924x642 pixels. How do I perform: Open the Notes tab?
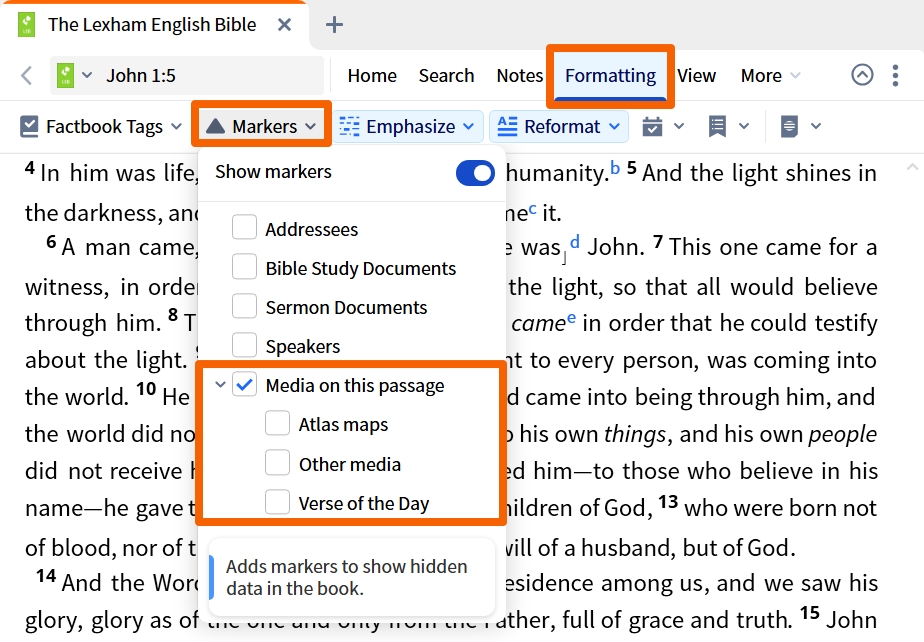(x=519, y=75)
